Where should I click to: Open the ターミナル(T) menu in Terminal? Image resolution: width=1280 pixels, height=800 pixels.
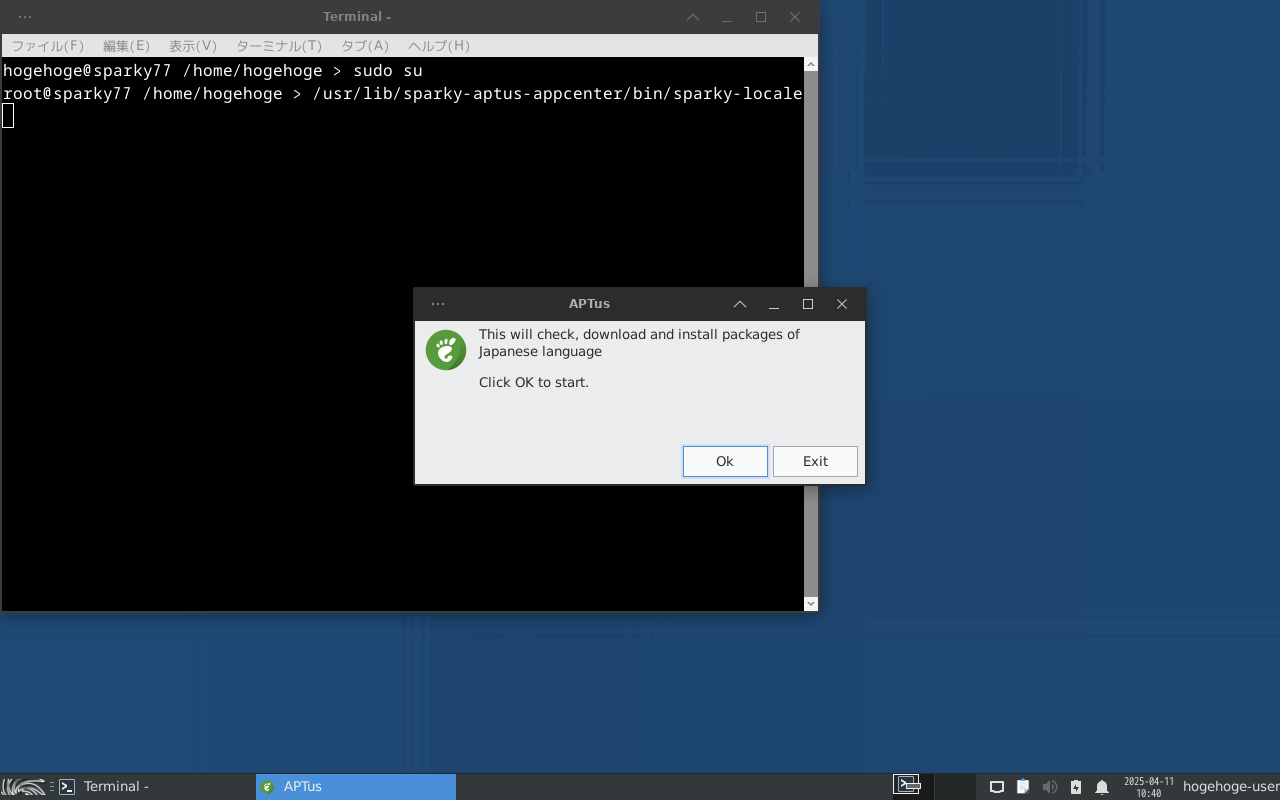coord(278,46)
